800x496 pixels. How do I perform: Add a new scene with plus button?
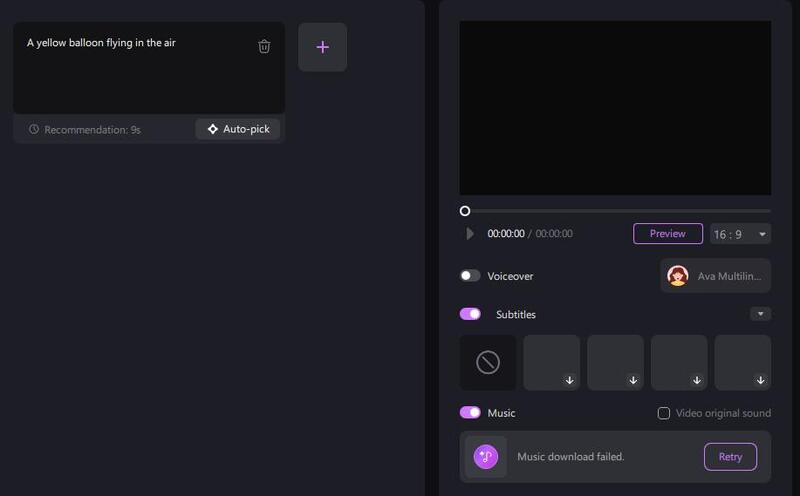coord(322,47)
